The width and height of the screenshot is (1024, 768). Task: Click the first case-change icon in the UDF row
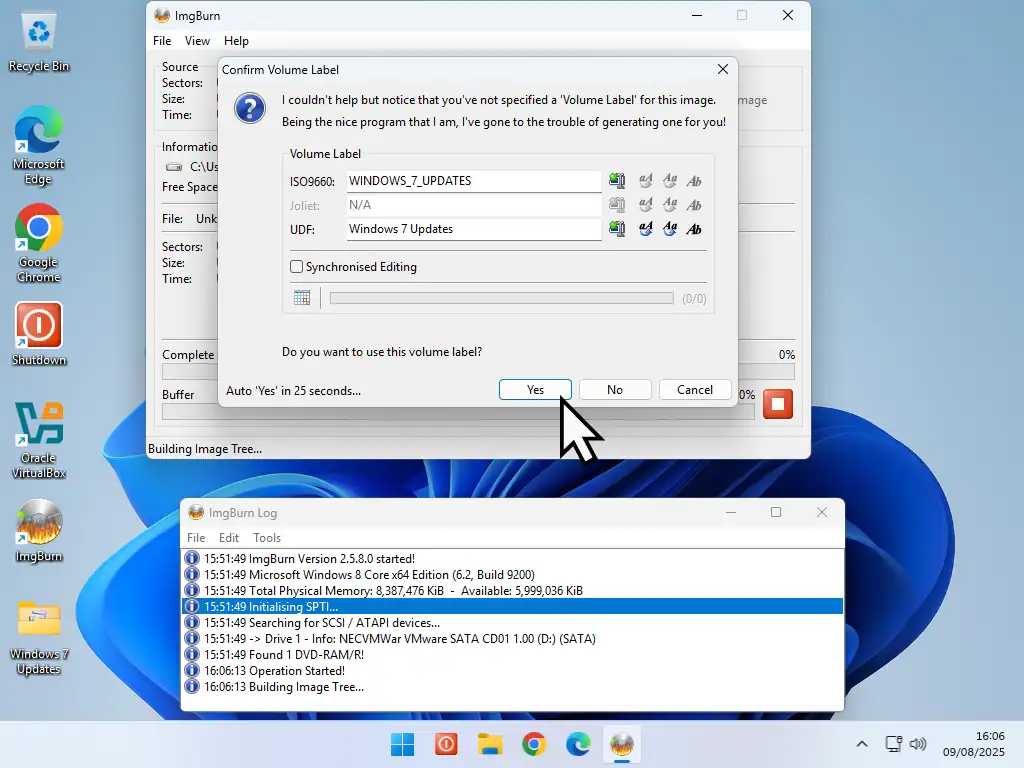[x=646, y=229]
